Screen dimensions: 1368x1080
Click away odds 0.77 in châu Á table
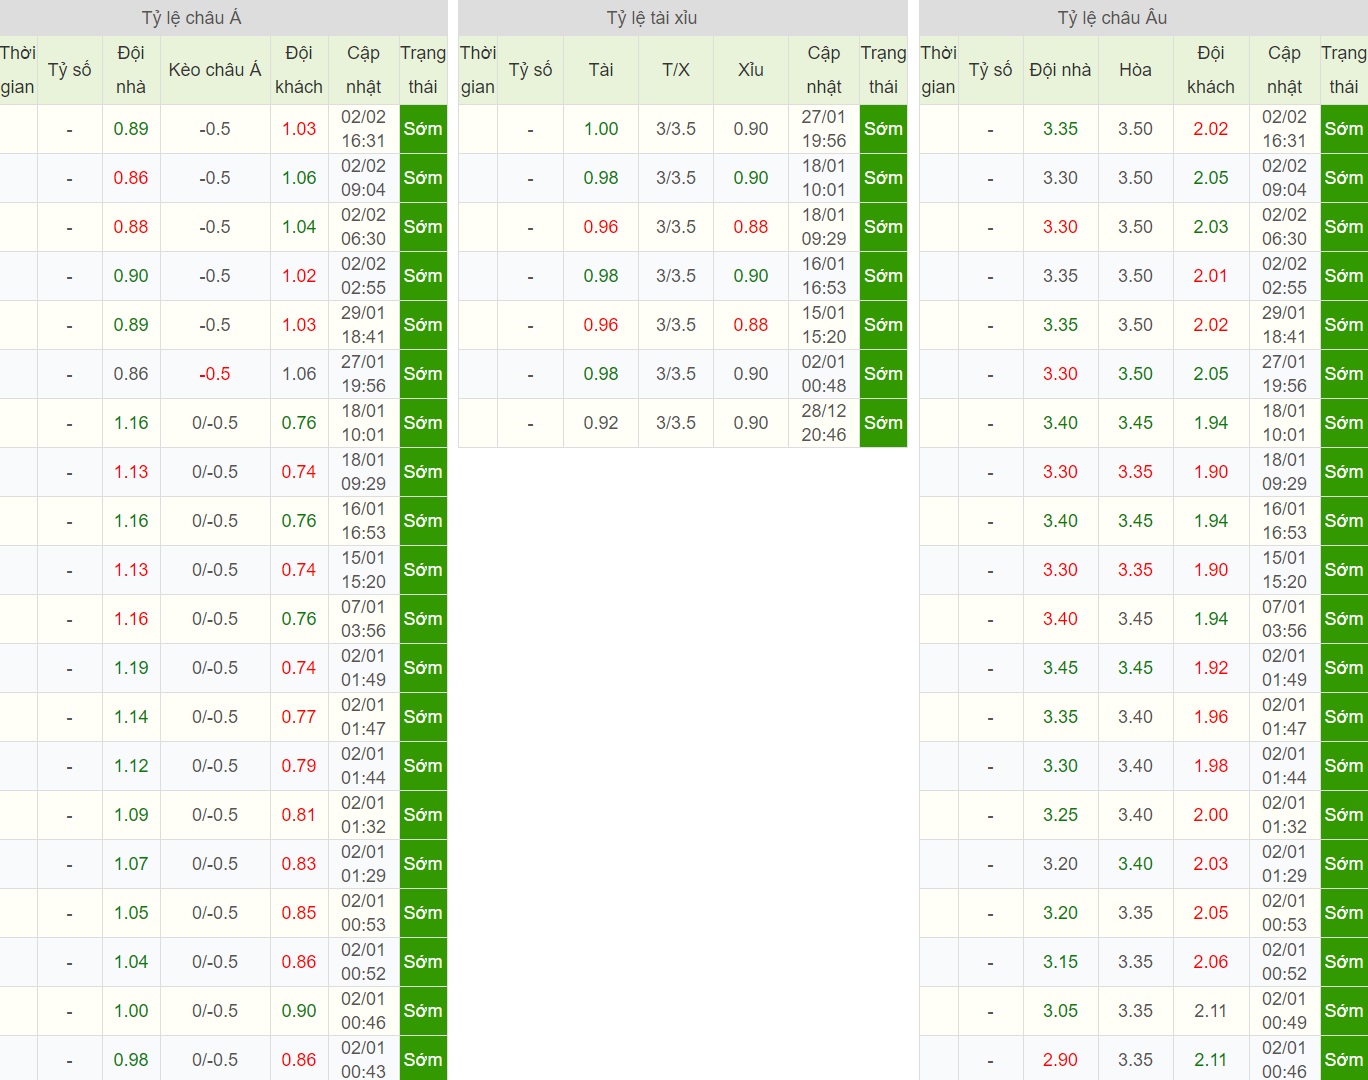tap(299, 717)
